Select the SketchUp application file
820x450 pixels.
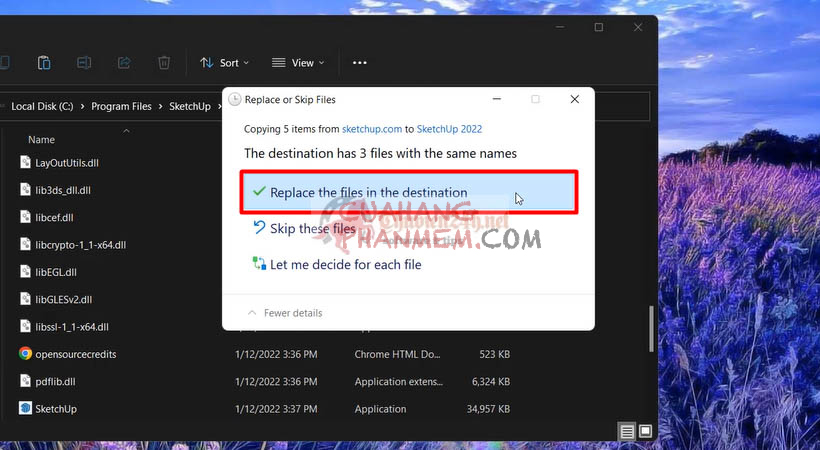[55, 409]
